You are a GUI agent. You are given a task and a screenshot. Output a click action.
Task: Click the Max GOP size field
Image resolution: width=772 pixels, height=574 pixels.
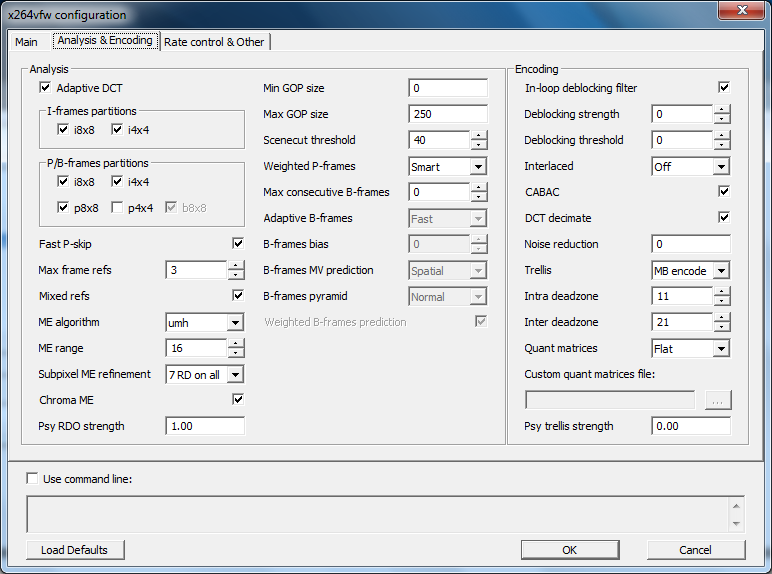[448, 114]
